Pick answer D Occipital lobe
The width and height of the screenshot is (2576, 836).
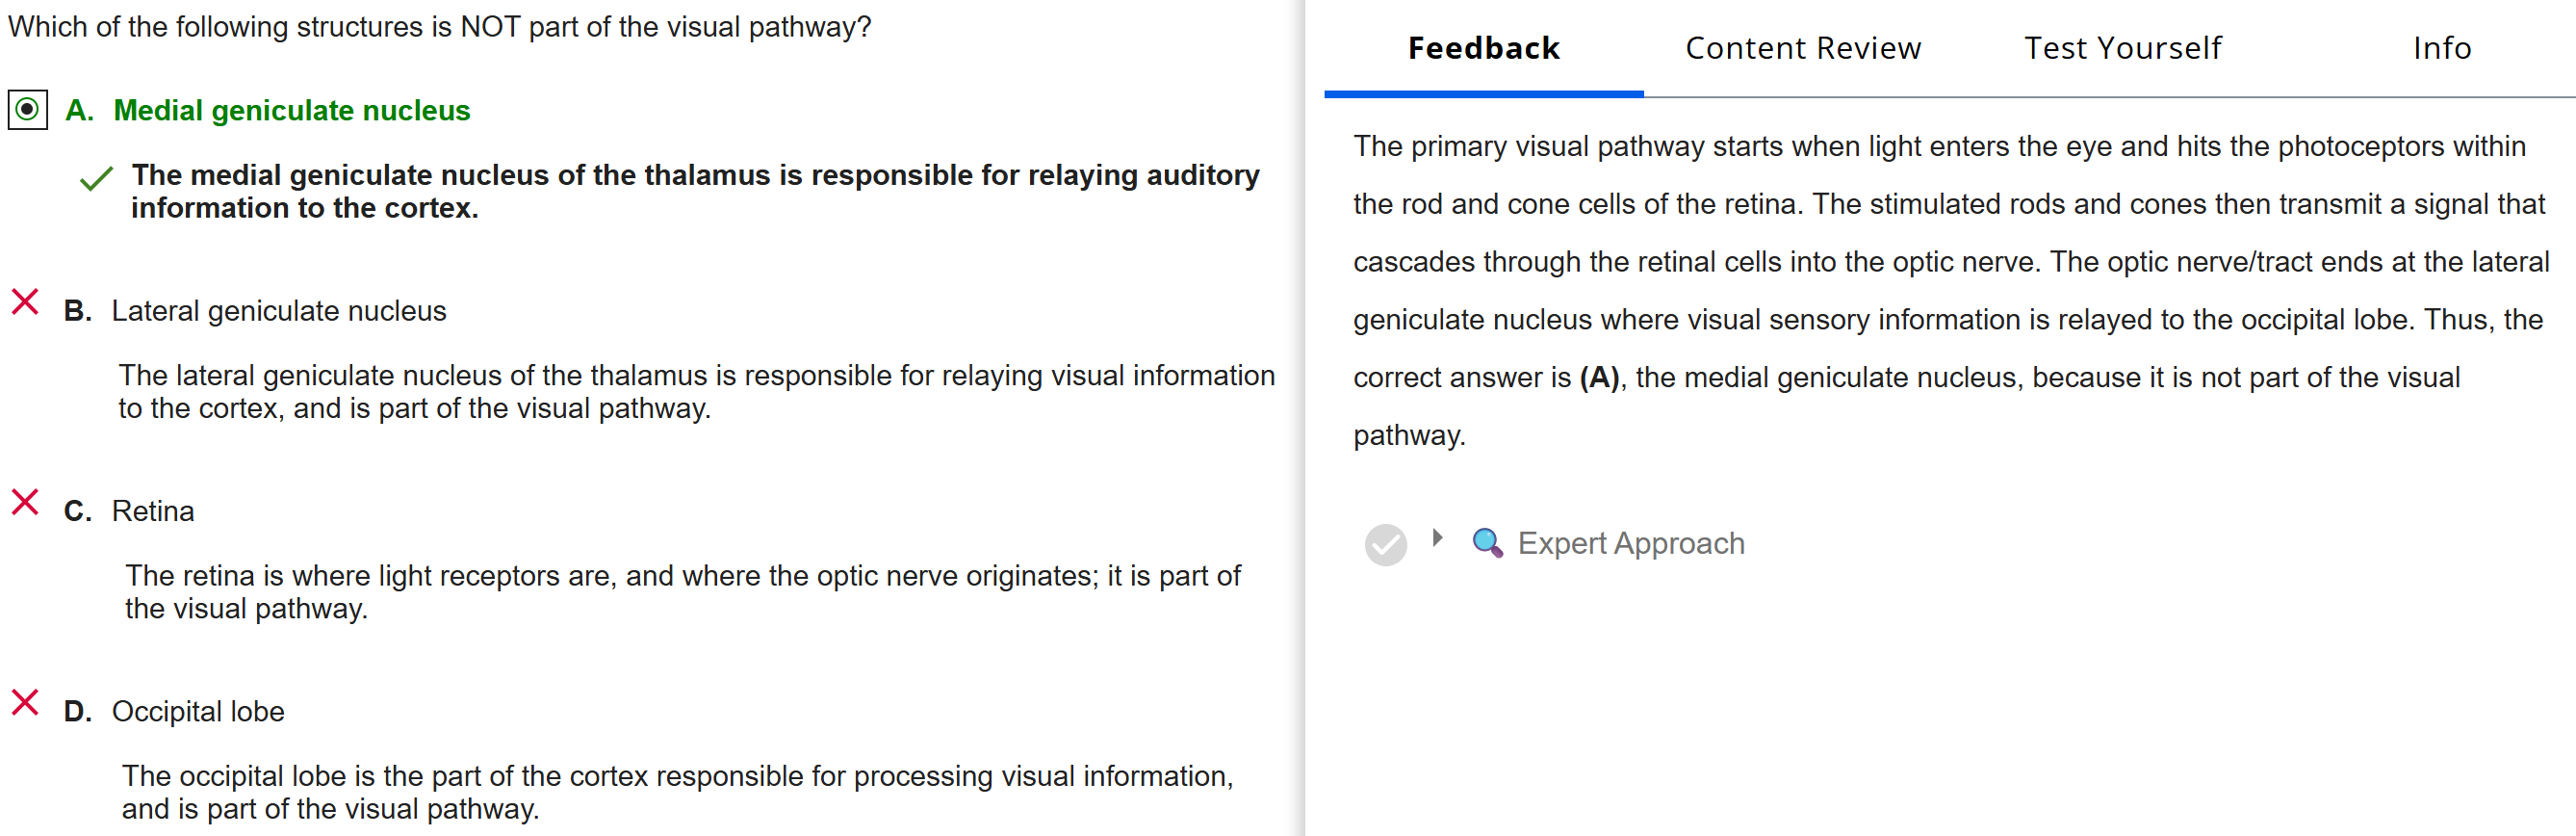point(198,711)
